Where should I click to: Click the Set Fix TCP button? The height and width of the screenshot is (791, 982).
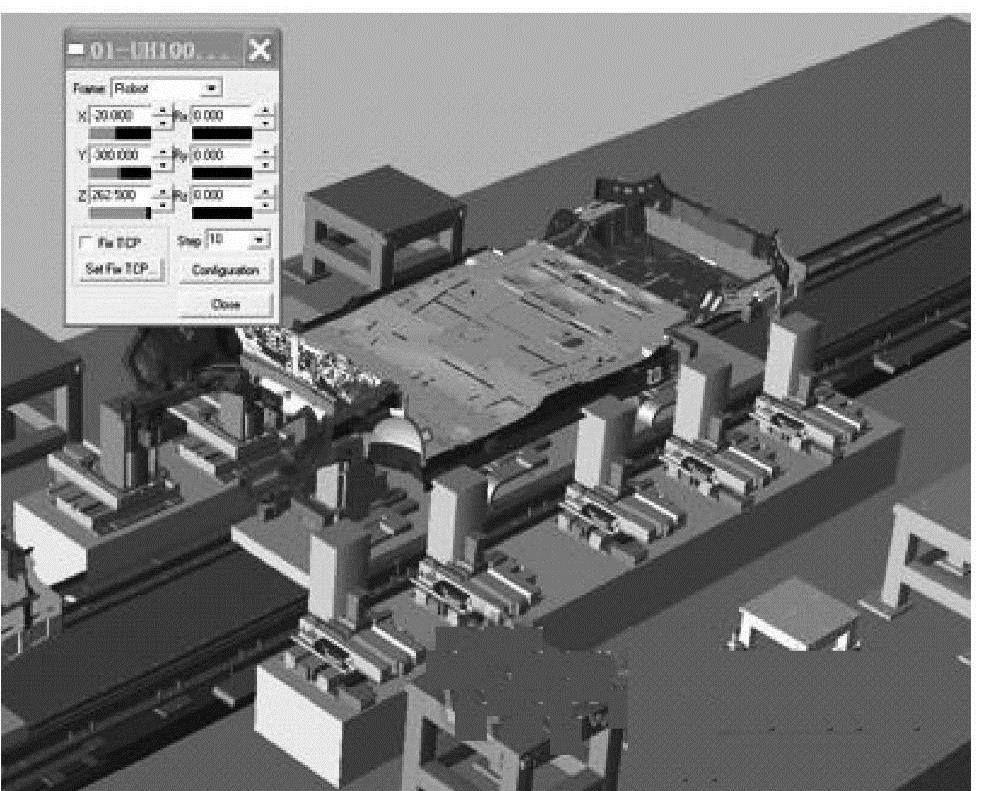tap(121, 269)
